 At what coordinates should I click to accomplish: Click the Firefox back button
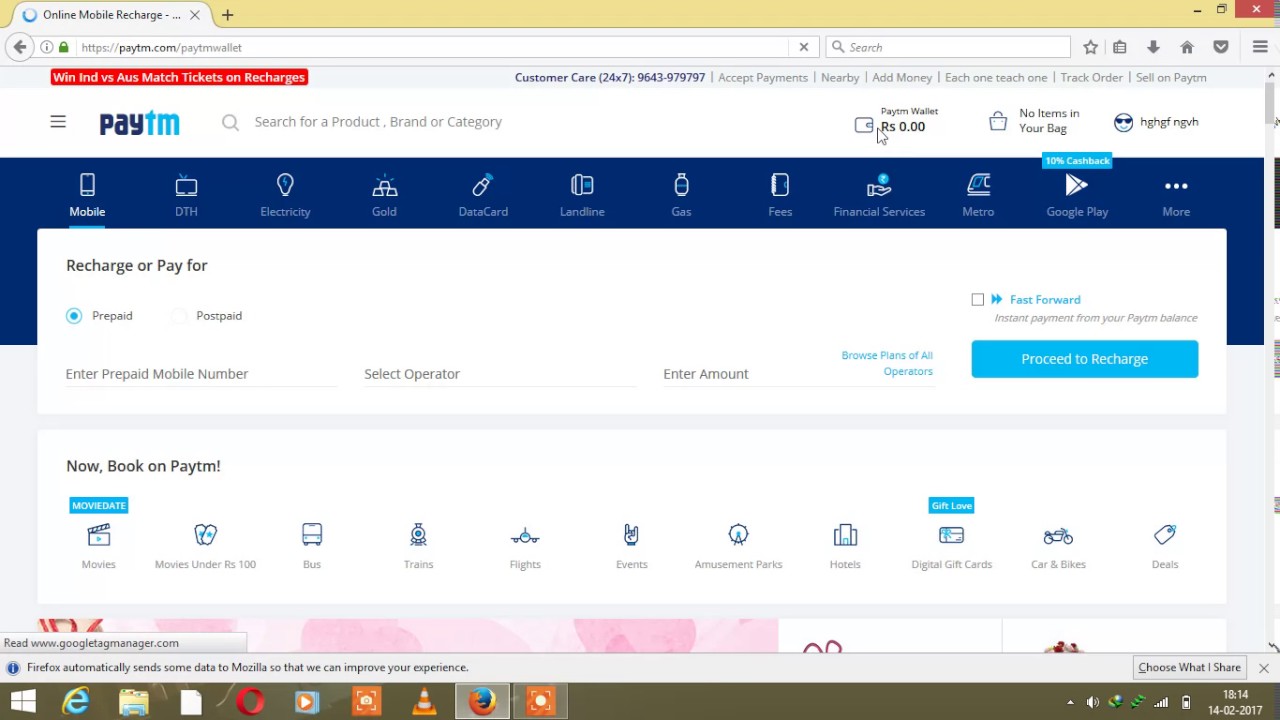20,47
